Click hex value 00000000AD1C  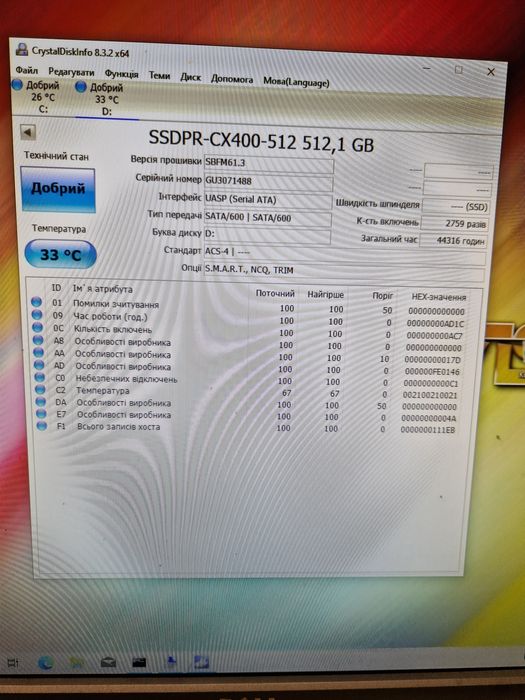435,324
